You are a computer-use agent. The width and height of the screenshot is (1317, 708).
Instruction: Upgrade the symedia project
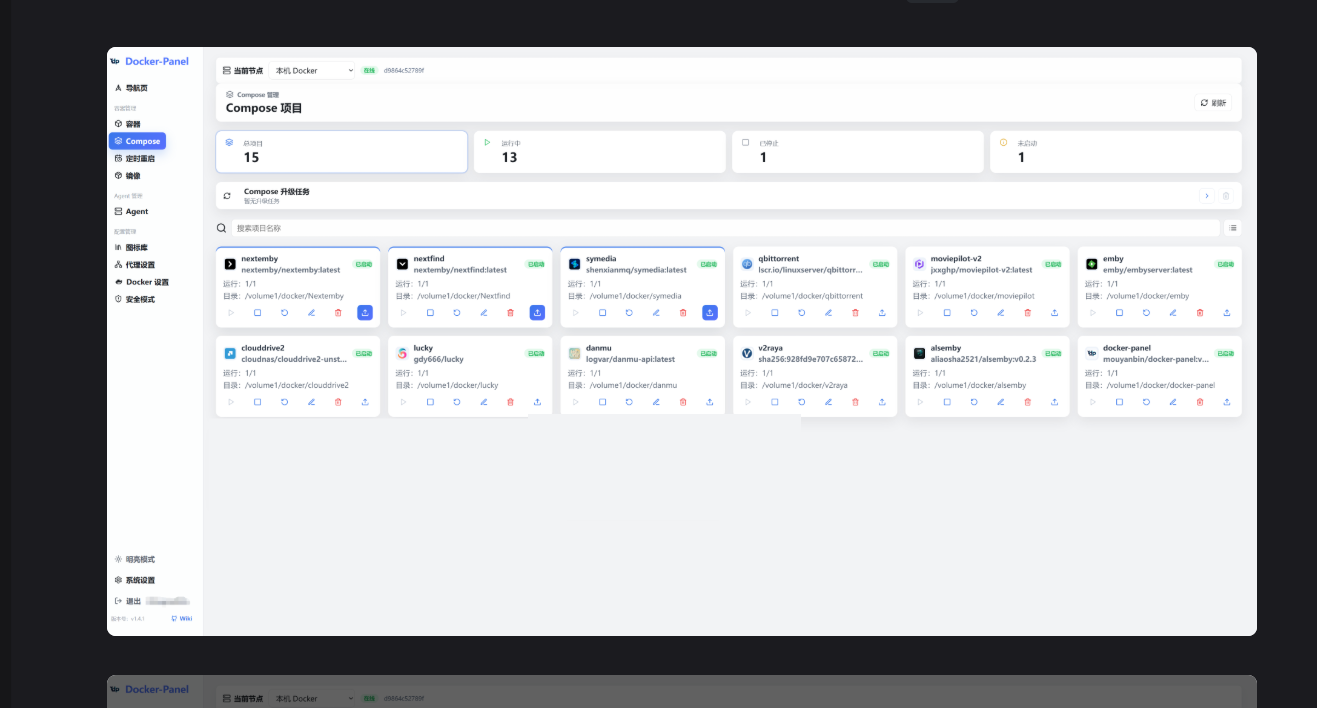click(710, 313)
